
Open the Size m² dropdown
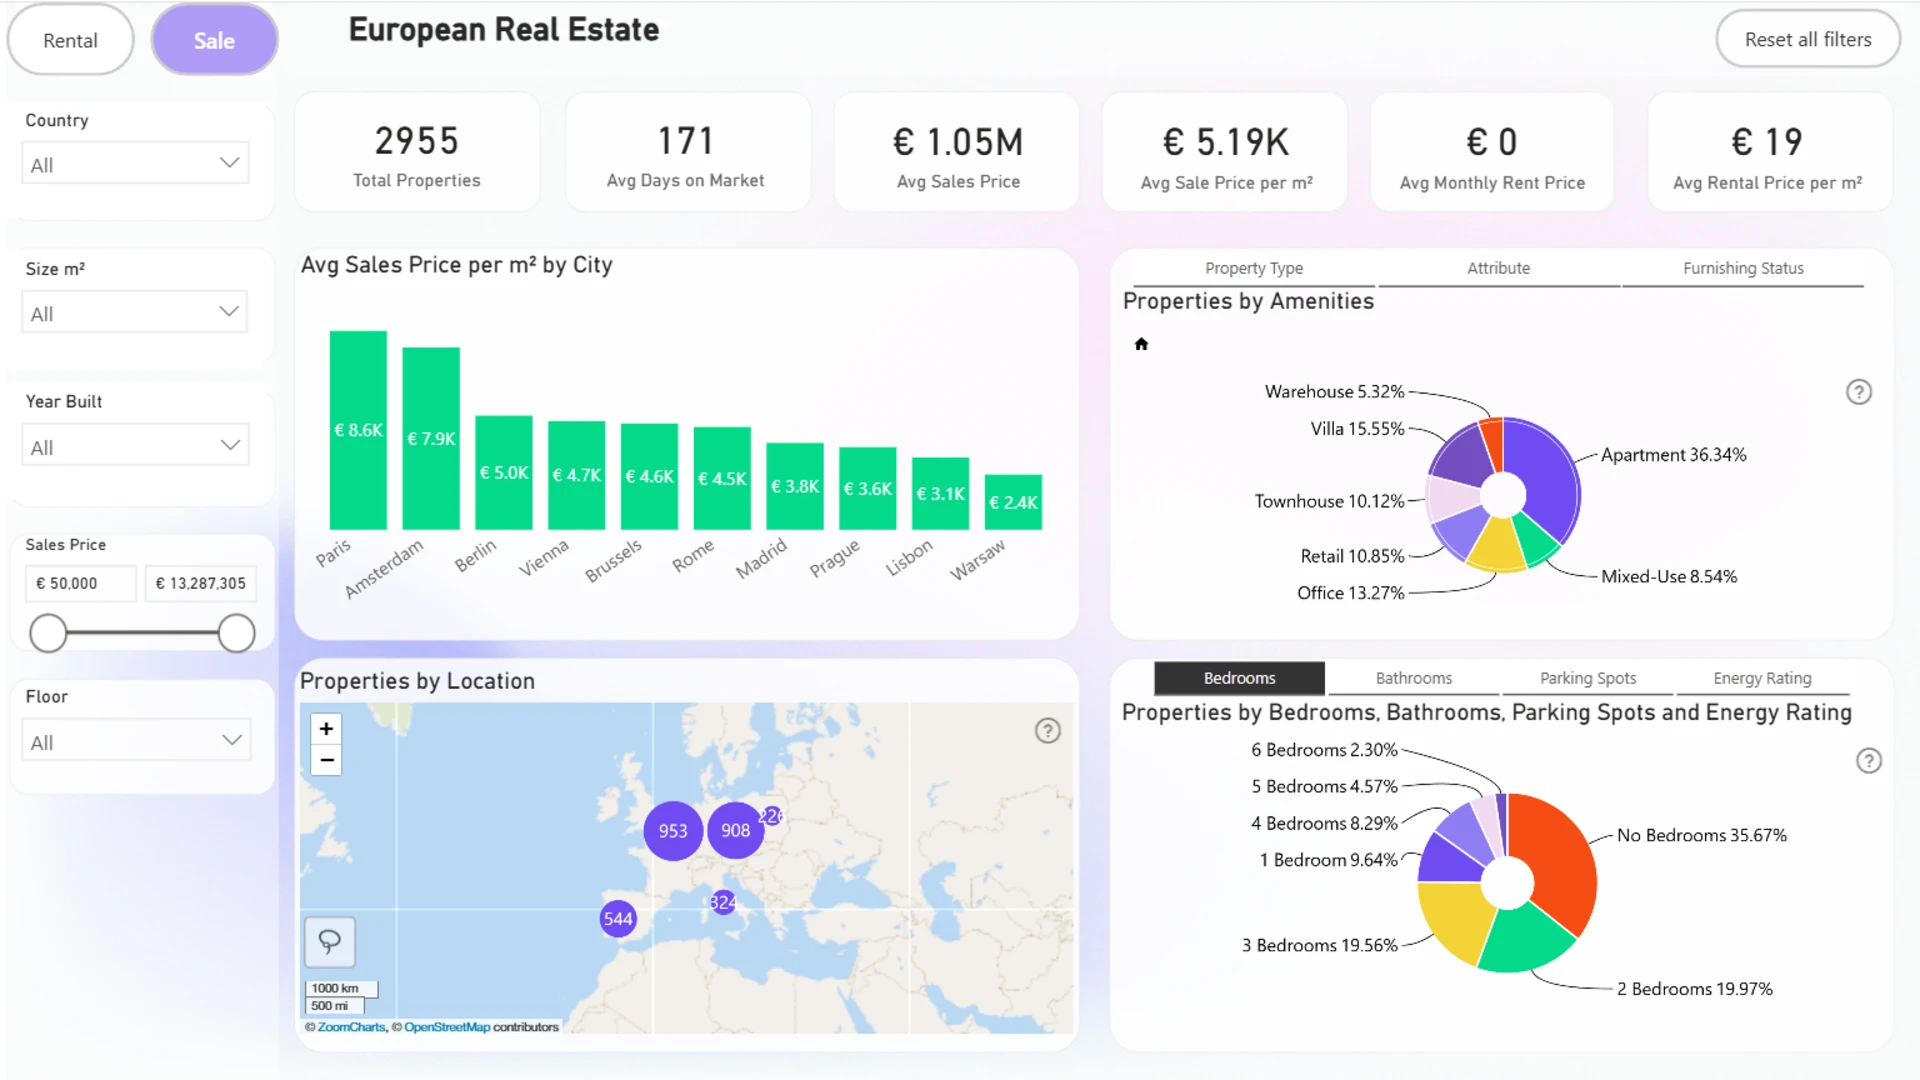(x=135, y=312)
